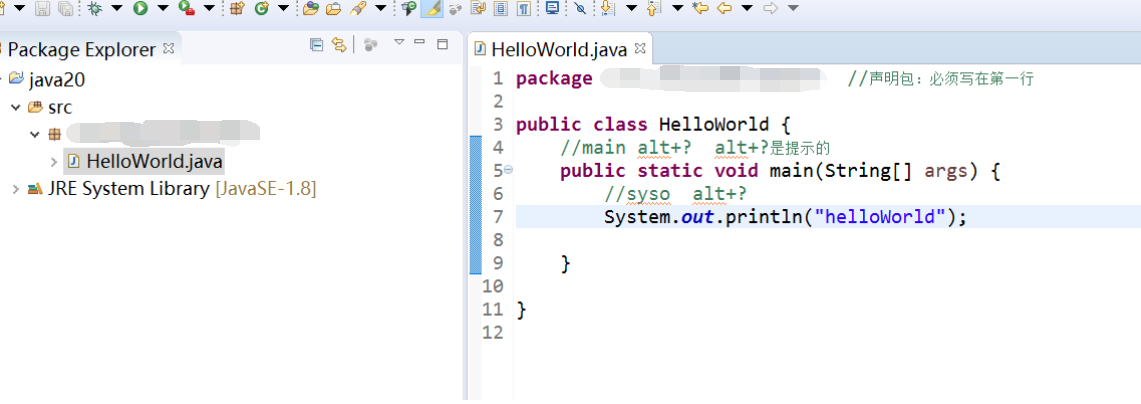Viewport: 1141px width, 404px height.
Task: Click the monitor-shaped toolbar icon
Action: (x=552, y=9)
